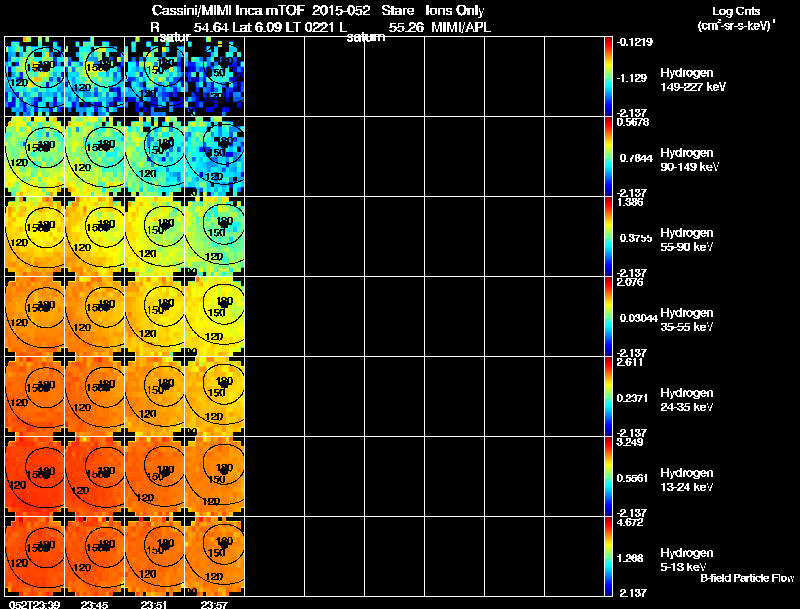This screenshot has width=800, height=609.
Task: Click the 'Ions Only' label in the title
Action: tap(455, 10)
